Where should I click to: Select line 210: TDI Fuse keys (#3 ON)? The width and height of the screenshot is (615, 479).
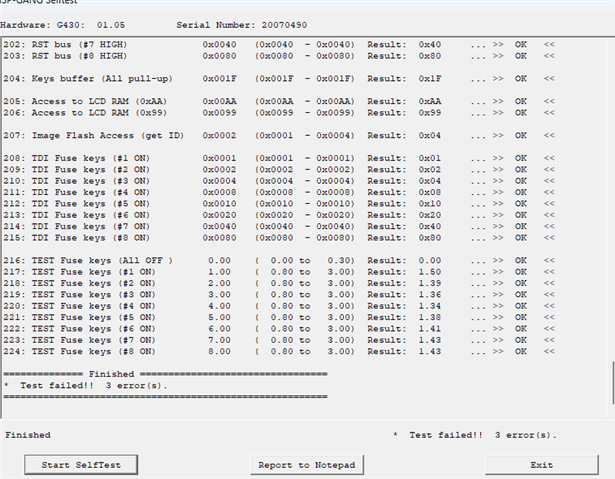coord(279,181)
